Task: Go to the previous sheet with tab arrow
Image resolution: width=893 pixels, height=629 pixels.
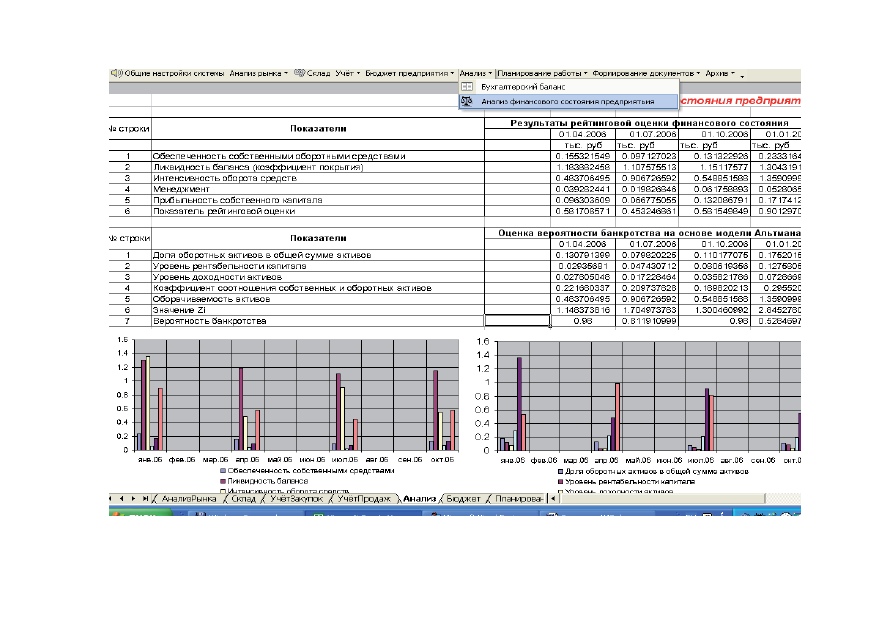Action: tap(122, 499)
